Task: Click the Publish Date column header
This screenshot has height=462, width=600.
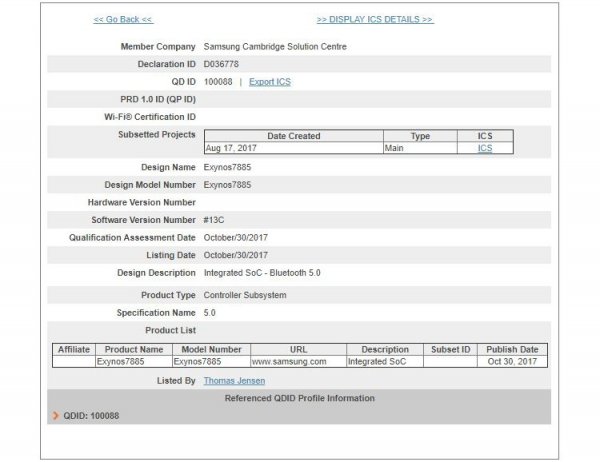Action: pos(512,349)
